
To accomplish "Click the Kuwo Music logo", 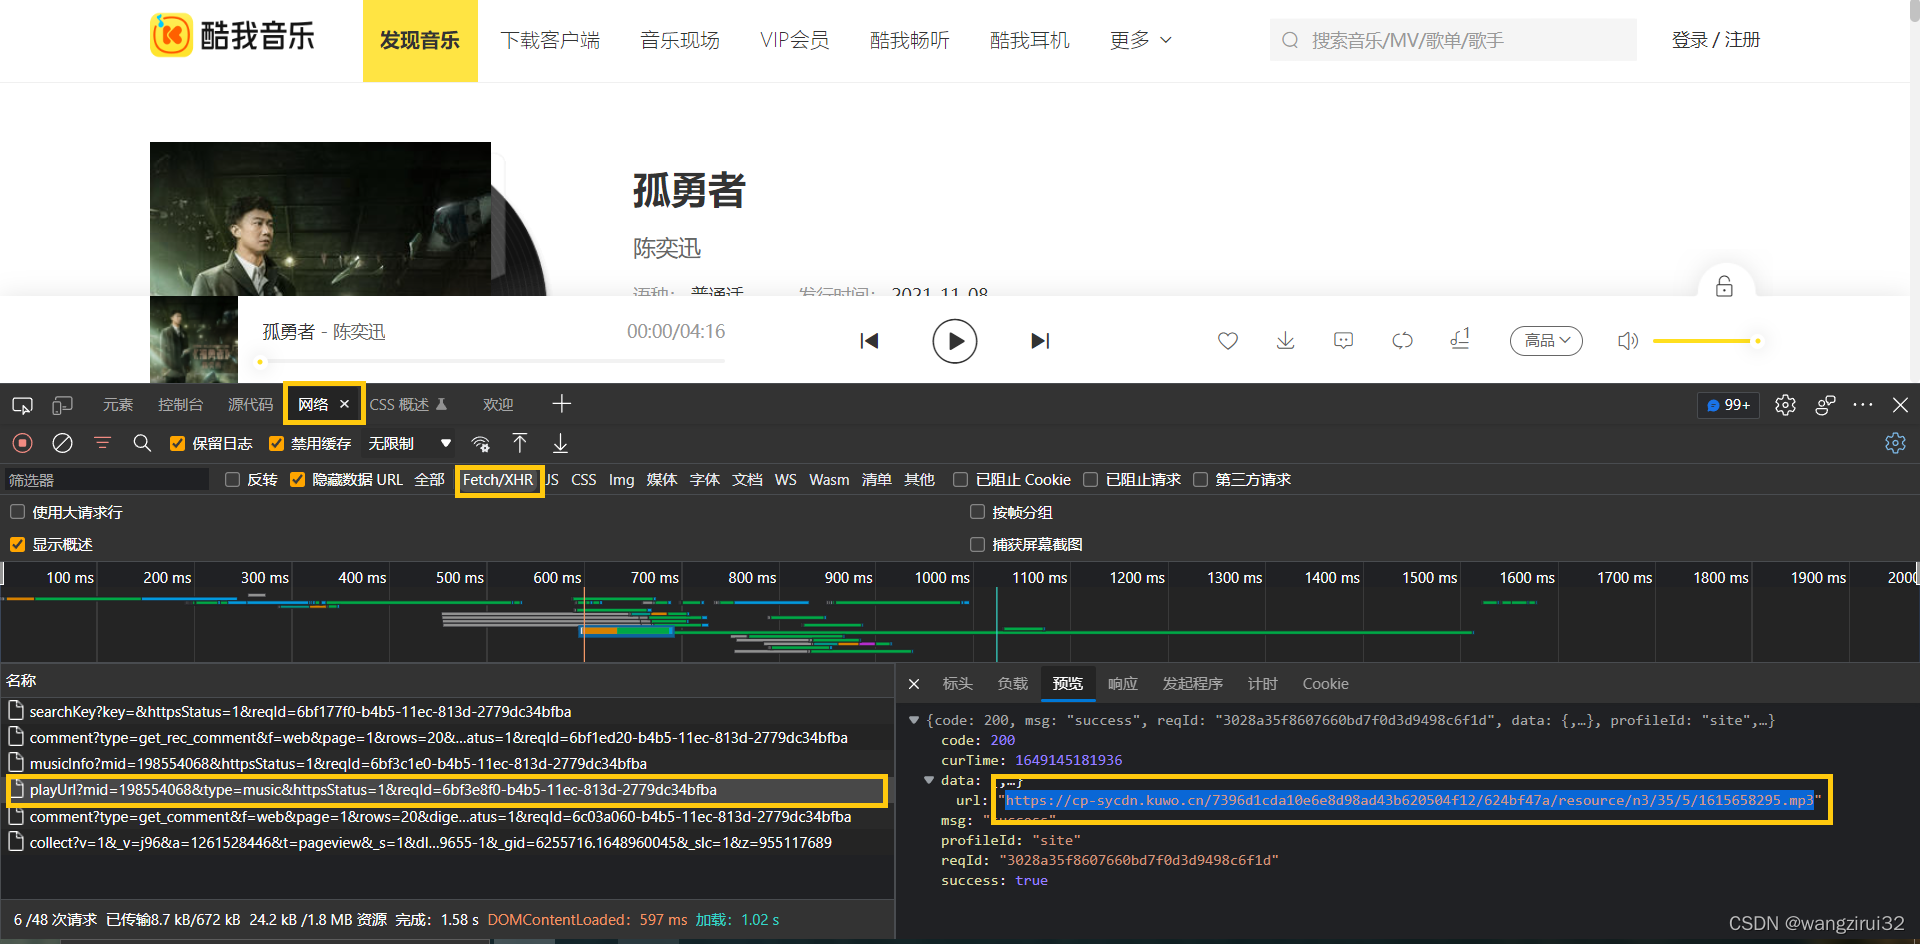I will [232, 36].
